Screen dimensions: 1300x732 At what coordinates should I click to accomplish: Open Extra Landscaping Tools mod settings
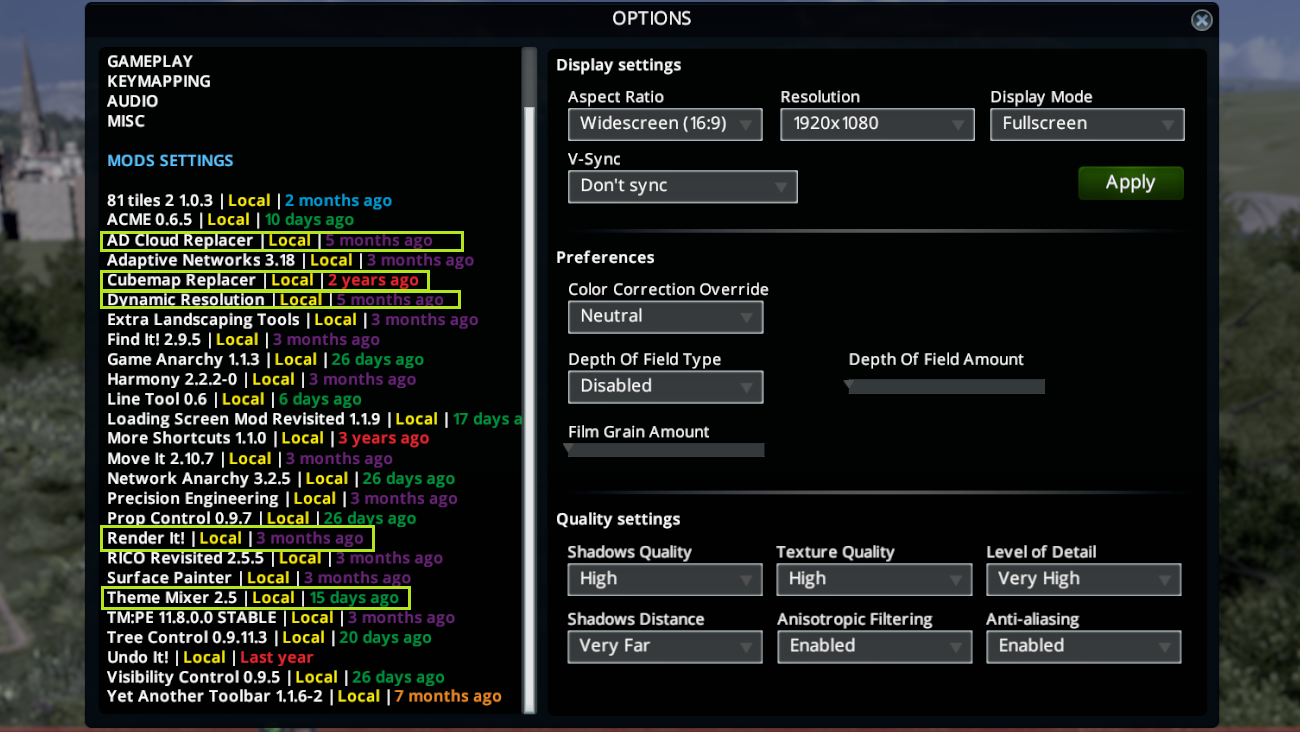pyautogui.click(x=292, y=320)
